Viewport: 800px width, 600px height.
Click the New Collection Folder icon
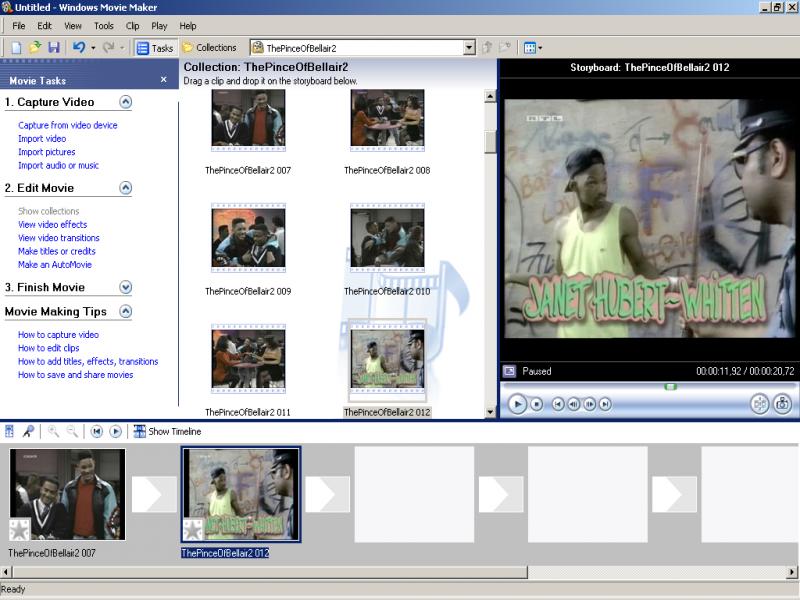click(x=505, y=48)
